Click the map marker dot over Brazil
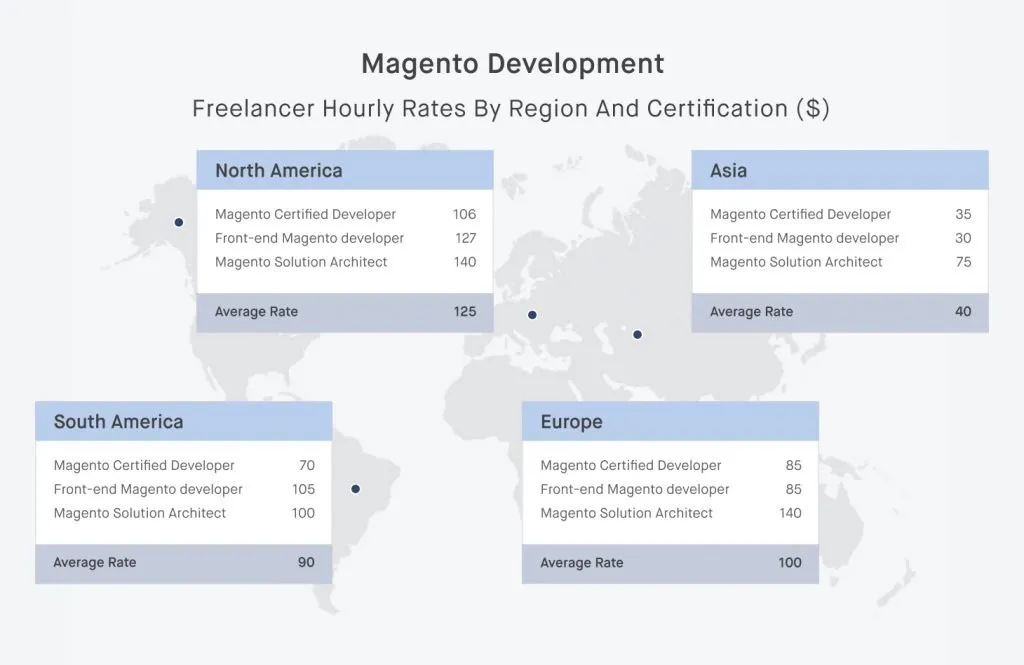 [x=355, y=489]
